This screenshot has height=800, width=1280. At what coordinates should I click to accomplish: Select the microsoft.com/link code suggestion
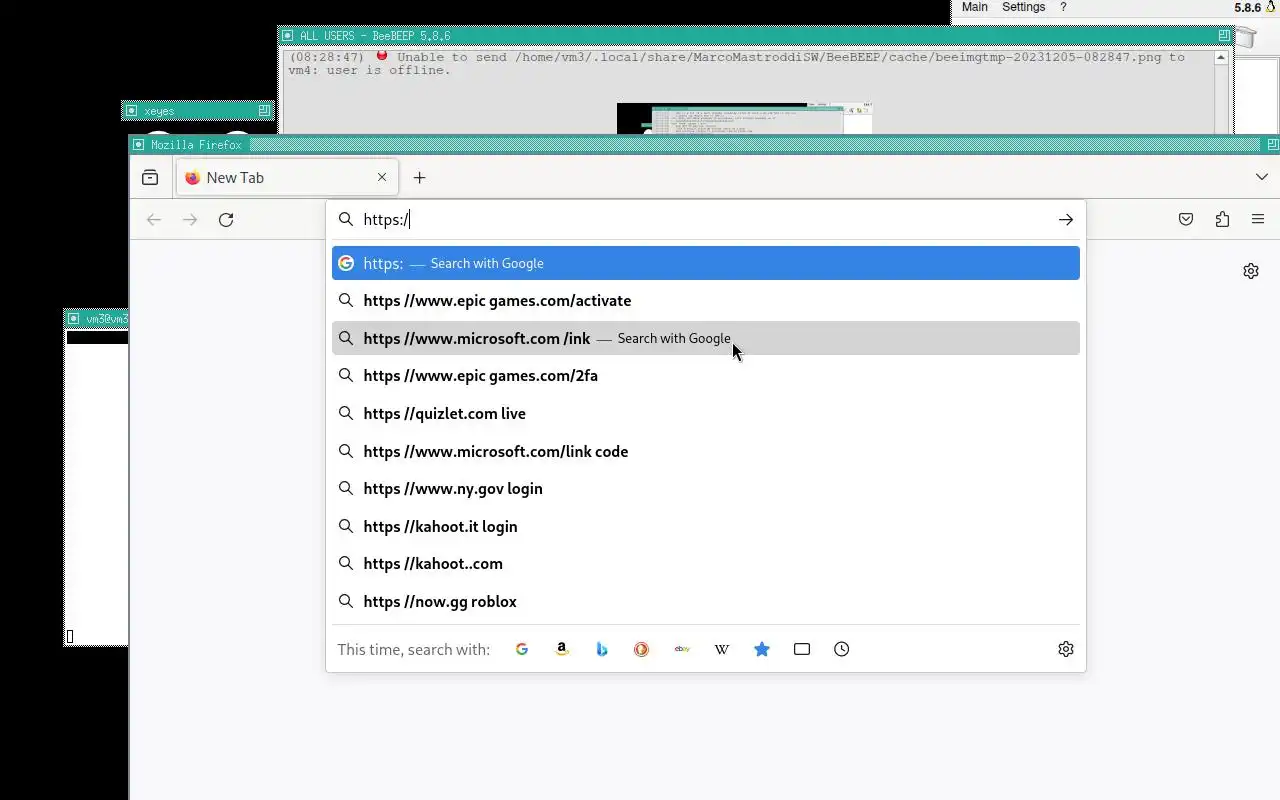click(706, 451)
